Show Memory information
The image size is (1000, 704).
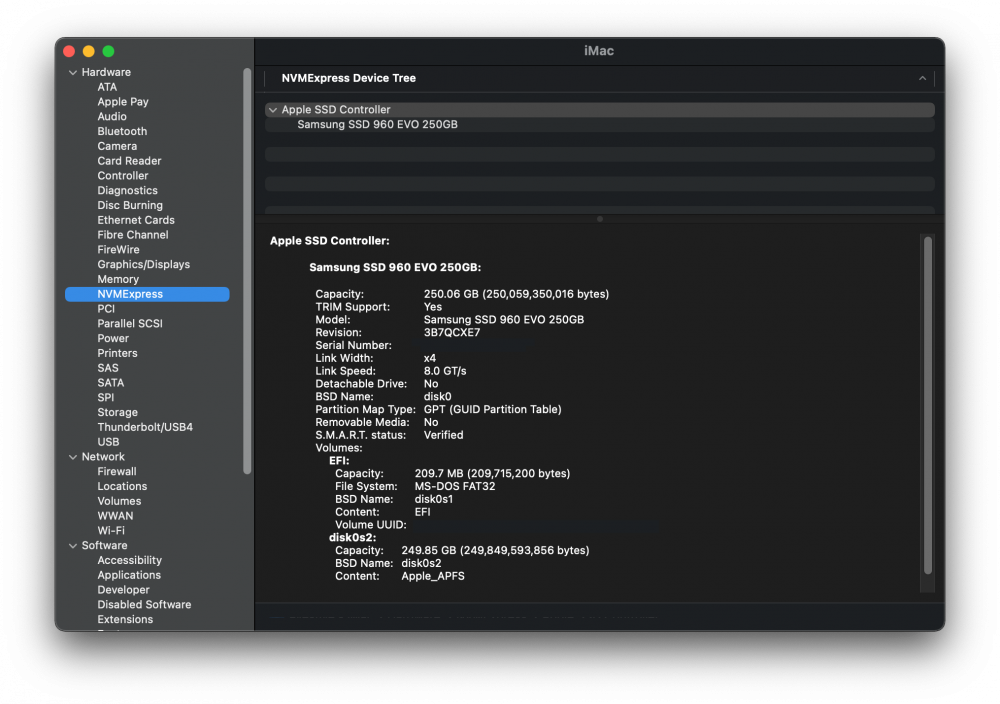tap(118, 279)
